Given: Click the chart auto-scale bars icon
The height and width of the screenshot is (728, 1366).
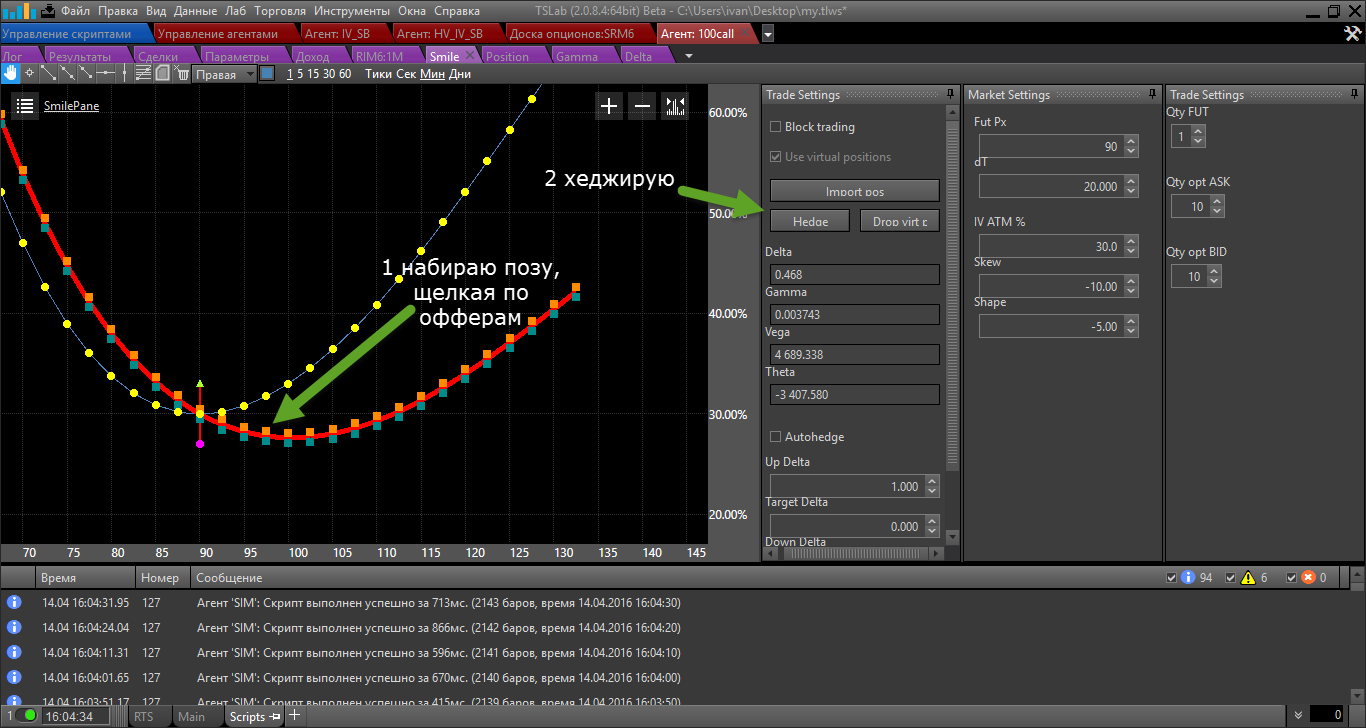Looking at the screenshot, I should (675, 106).
